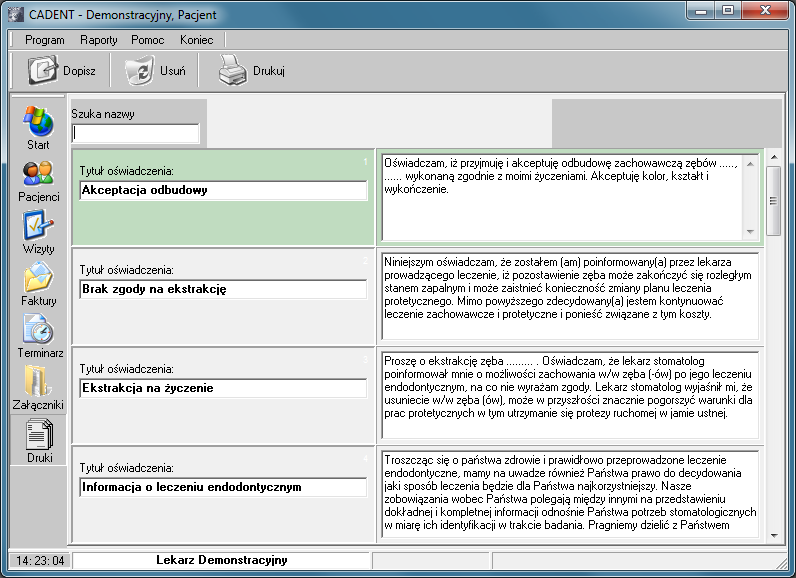This screenshot has height=578, width=796.
Task: Click the Koniec menu item
Action: 196,40
